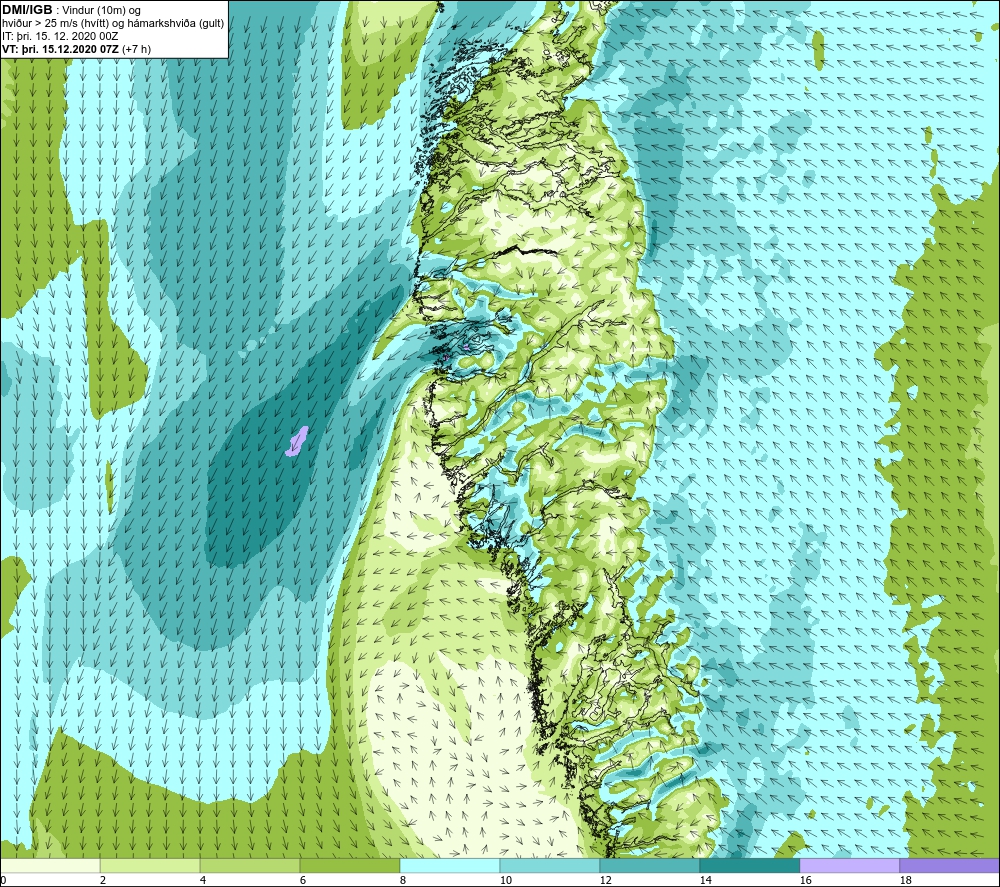The height and width of the screenshot is (887, 1000).
Task: Click the palest 0–2 m/s legend color segment
Action: (50, 866)
